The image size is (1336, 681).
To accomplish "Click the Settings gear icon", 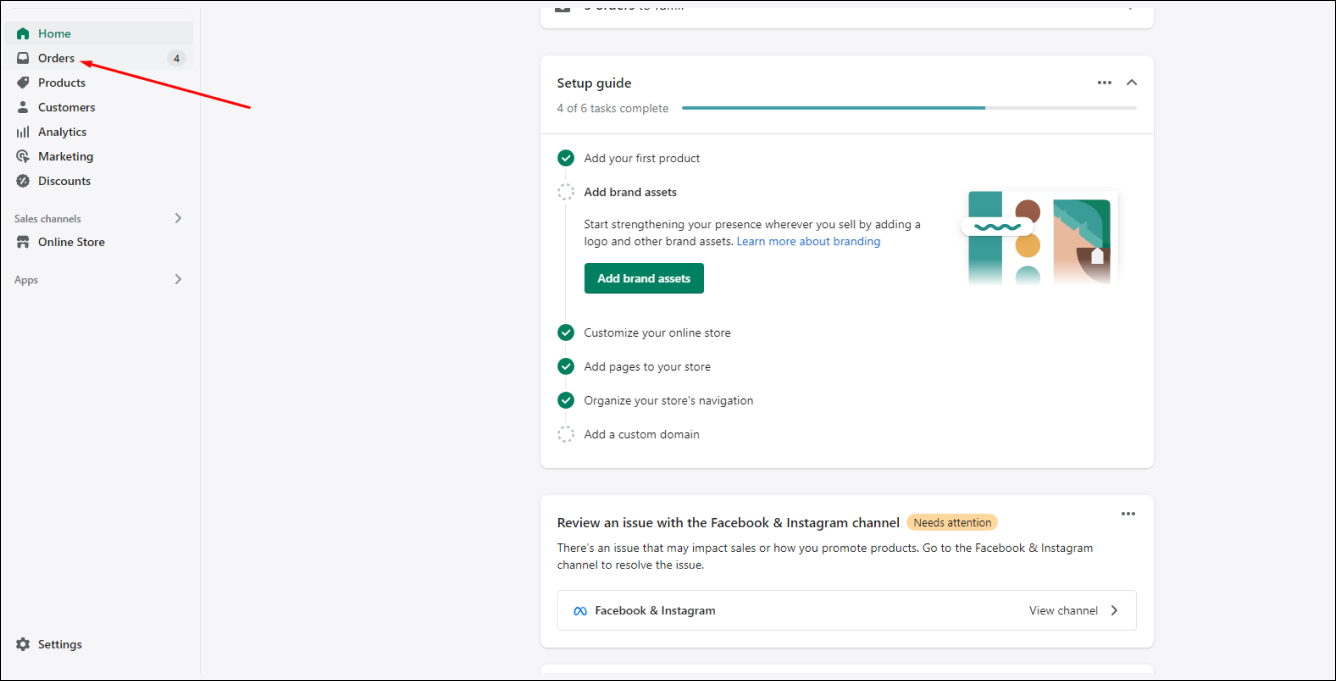I will click(23, 645).
